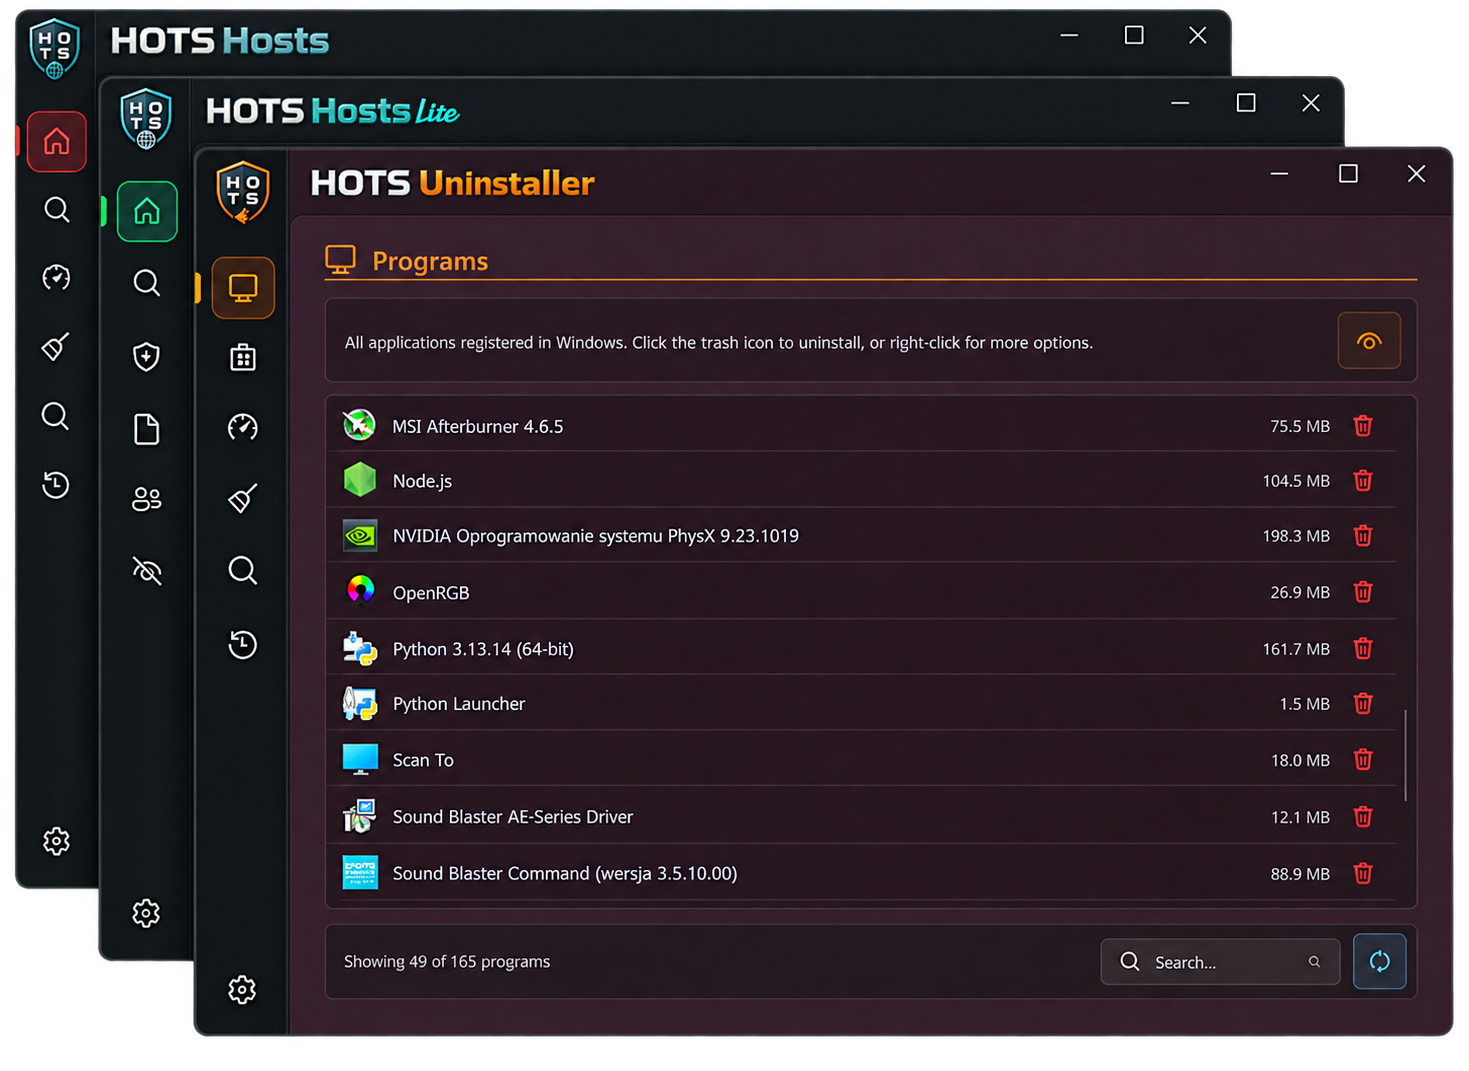Open settings gear in HOTS Hosts Lite
The image size is (1469, 1071).
pyautogui.click(x=146, y=913)
